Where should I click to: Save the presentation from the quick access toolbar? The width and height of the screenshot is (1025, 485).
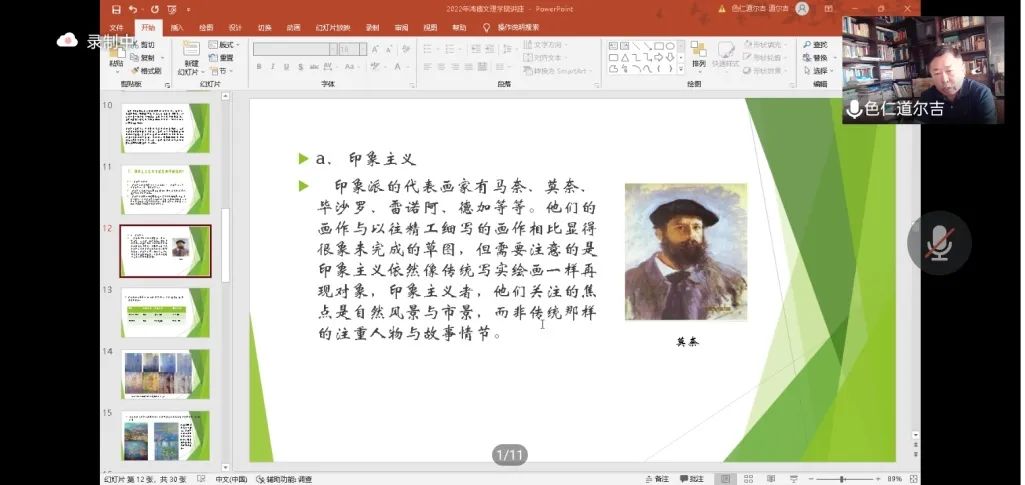[116, 9]
